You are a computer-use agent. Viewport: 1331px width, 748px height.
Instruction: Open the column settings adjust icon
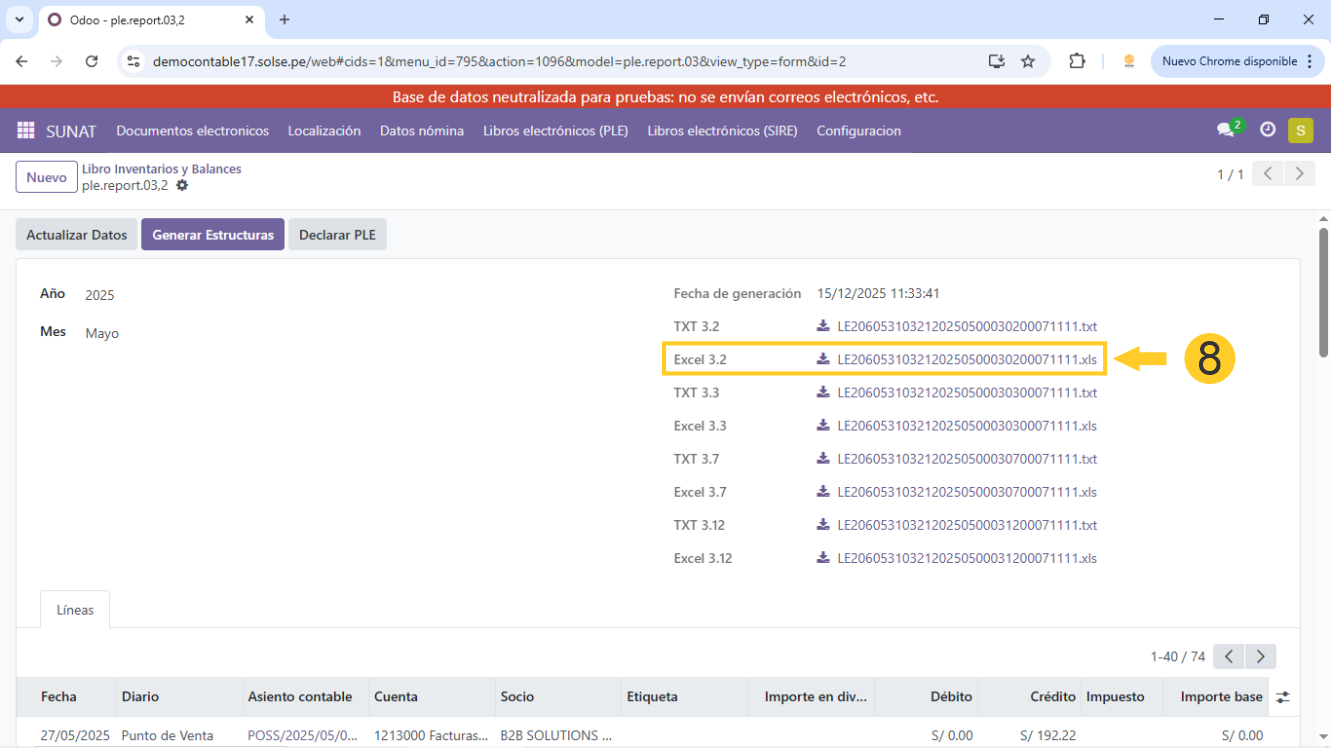(1283, 697)
